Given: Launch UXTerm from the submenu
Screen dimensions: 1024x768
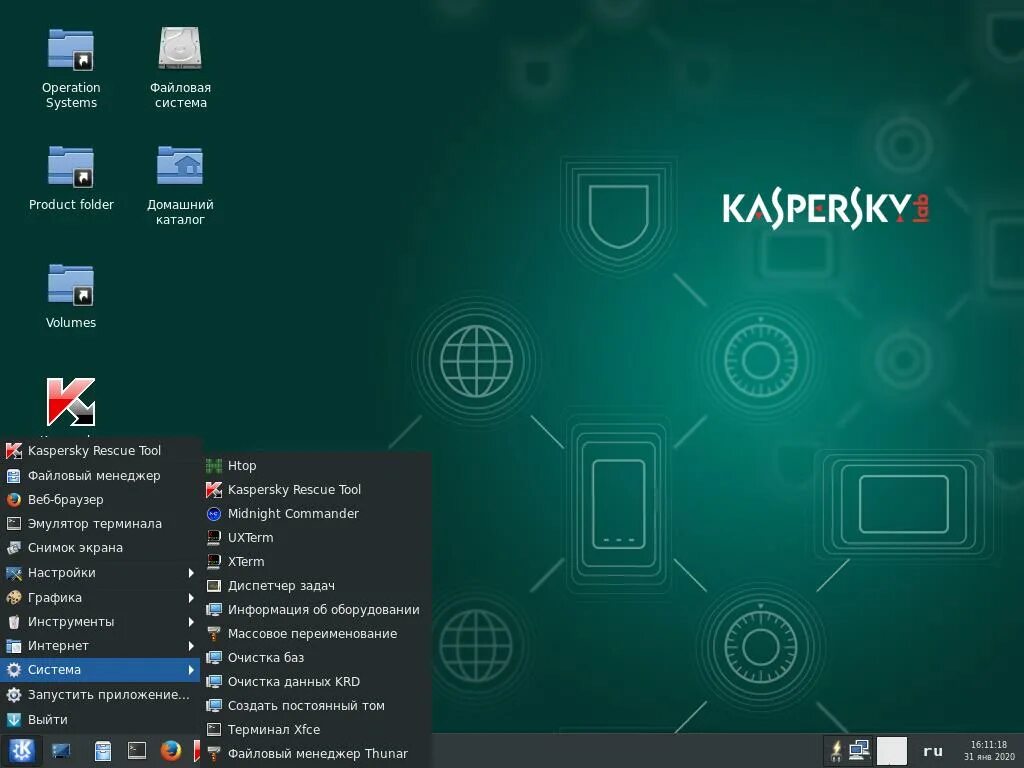Looking at the screenshot, I should click(316, 538).
